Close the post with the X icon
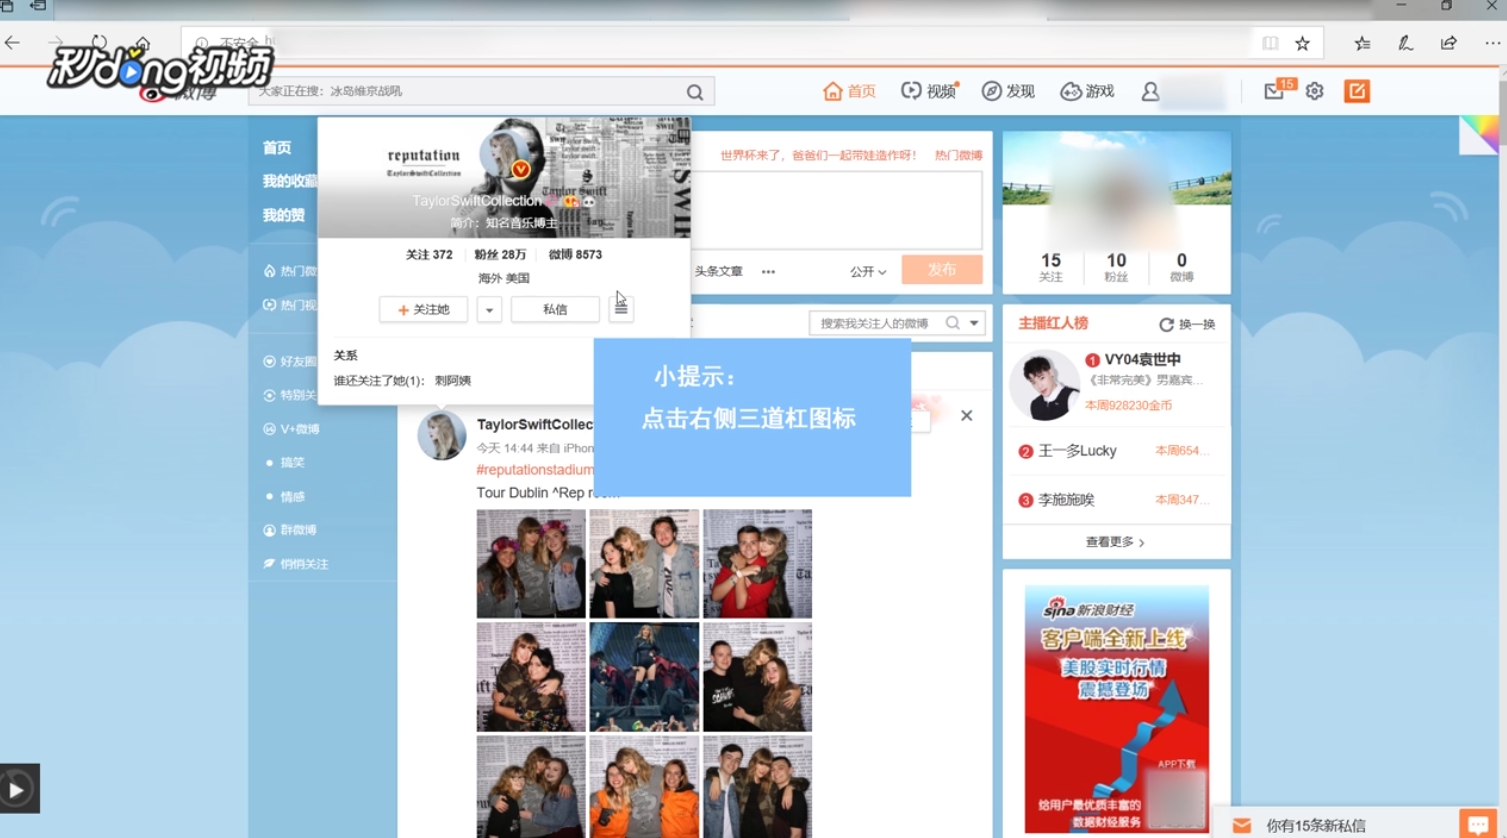 pos(966,416)
